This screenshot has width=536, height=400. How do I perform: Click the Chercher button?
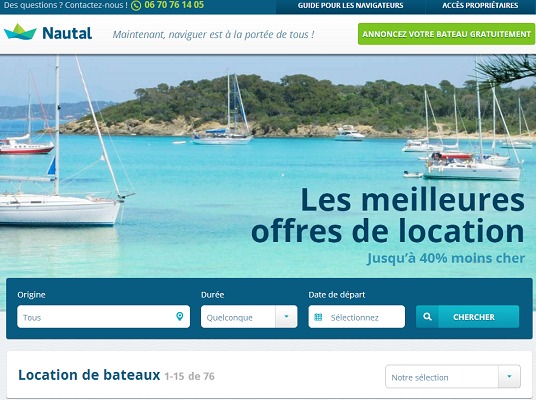click(x=468, y=317)
